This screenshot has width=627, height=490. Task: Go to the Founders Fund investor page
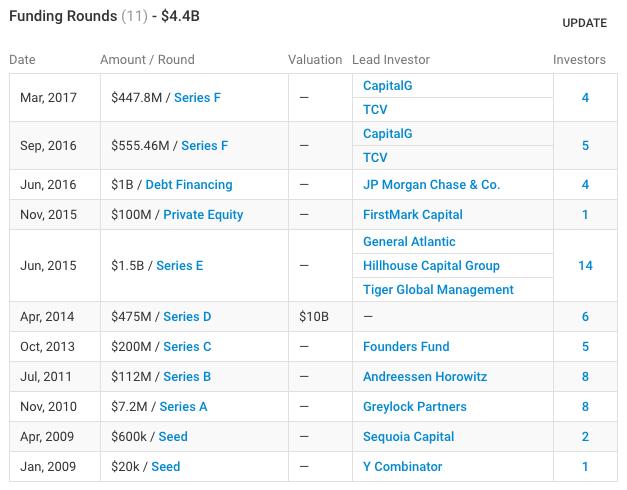tap(406, 347)
